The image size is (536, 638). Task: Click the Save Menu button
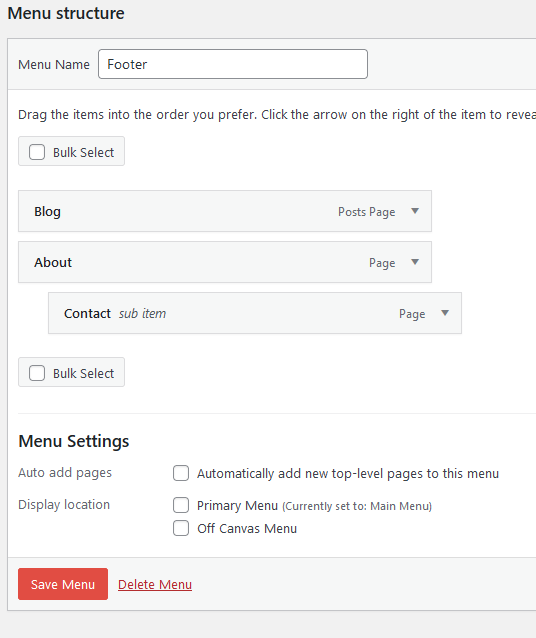(63, 584)
